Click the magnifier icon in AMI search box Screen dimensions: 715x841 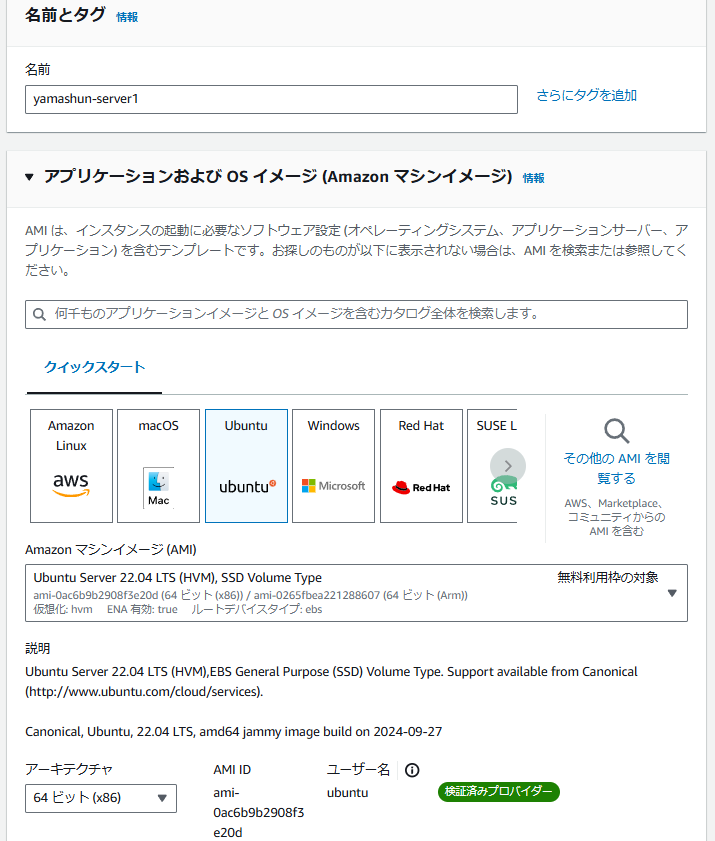click(x=39, y=314)
